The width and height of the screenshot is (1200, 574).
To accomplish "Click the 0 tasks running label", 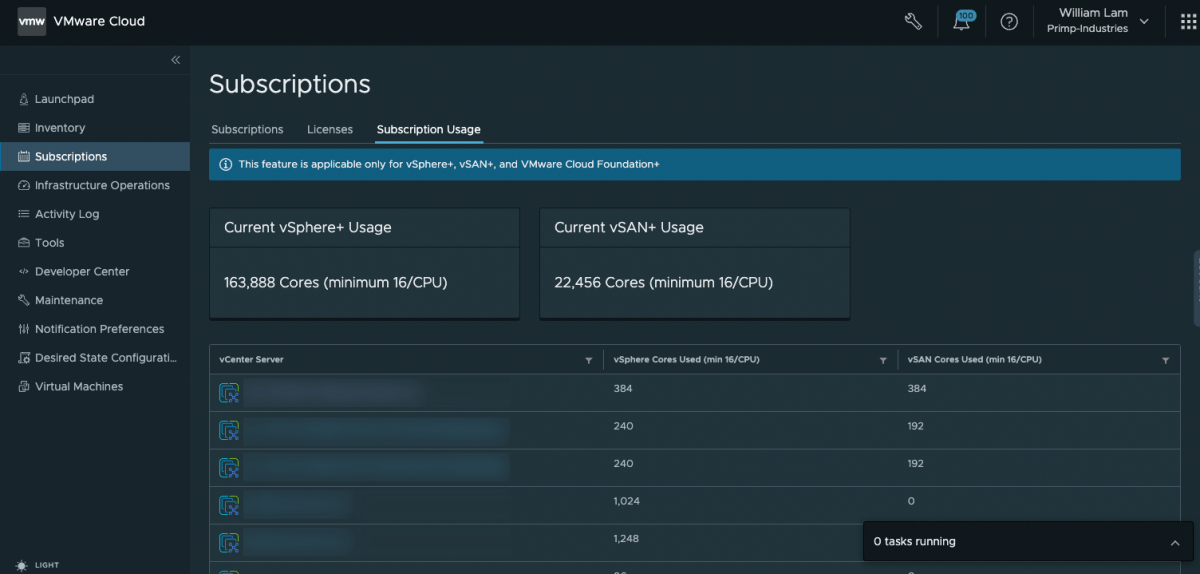I will (x=914, y=542).
